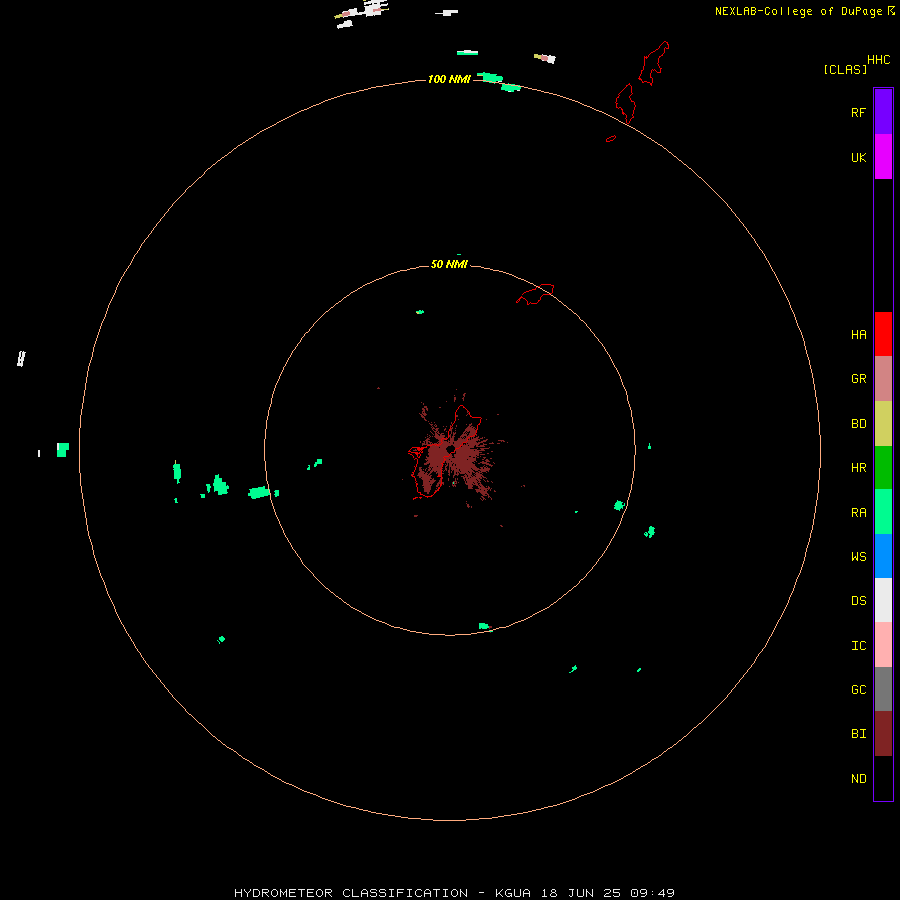Click the "ND" legend label
This screenshot has width=900, height=900.
(x=858, y=779)
